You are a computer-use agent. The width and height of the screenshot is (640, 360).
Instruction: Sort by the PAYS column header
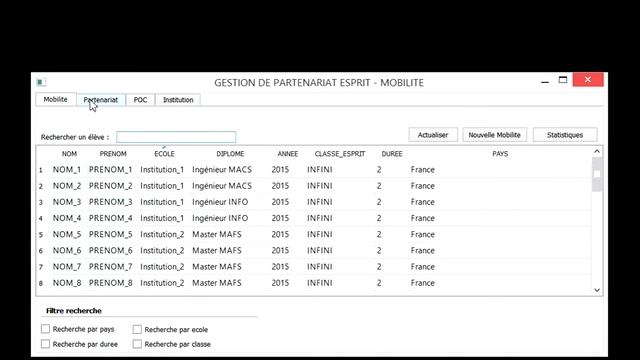tap(500, 154)
